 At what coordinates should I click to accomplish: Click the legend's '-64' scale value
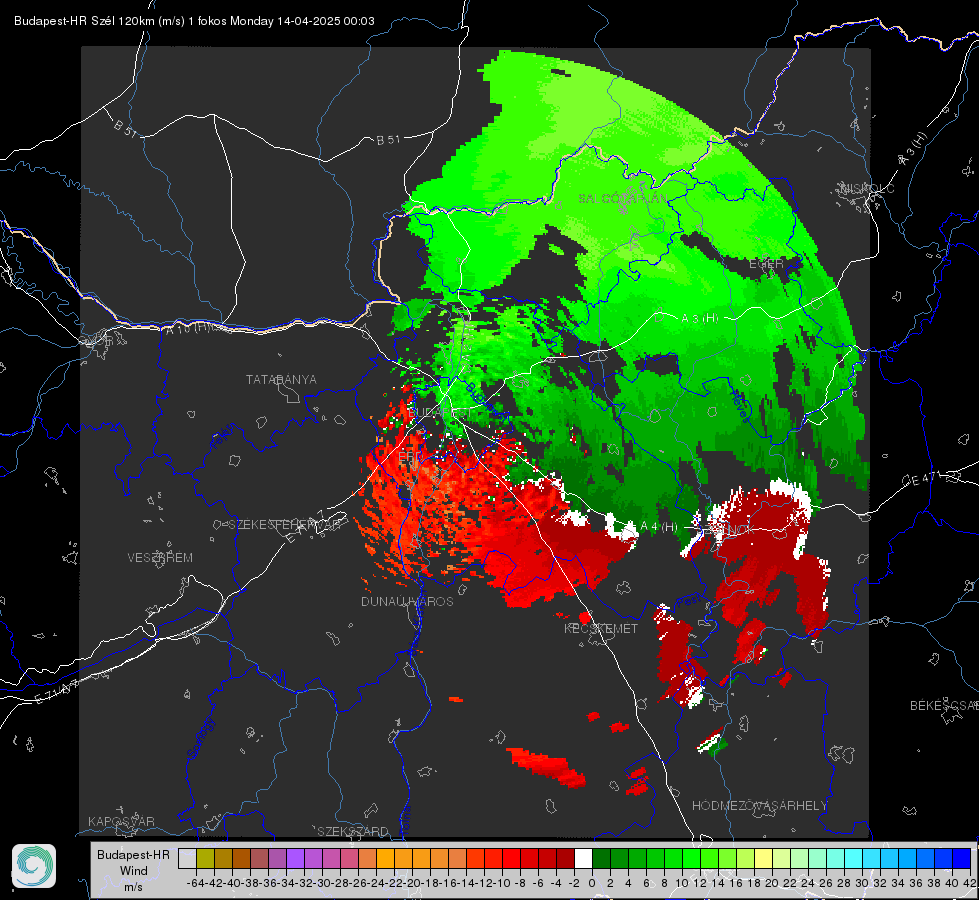pyautogui.click(x=196, y=883)
